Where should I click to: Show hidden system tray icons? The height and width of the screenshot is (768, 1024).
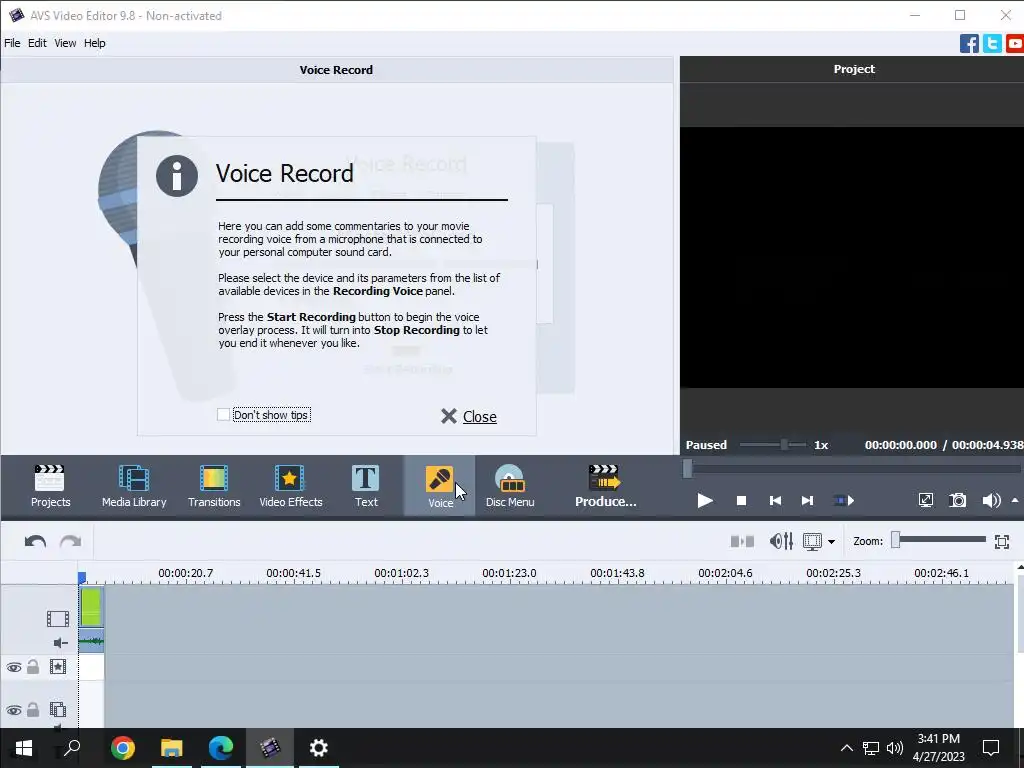point(846,748)
